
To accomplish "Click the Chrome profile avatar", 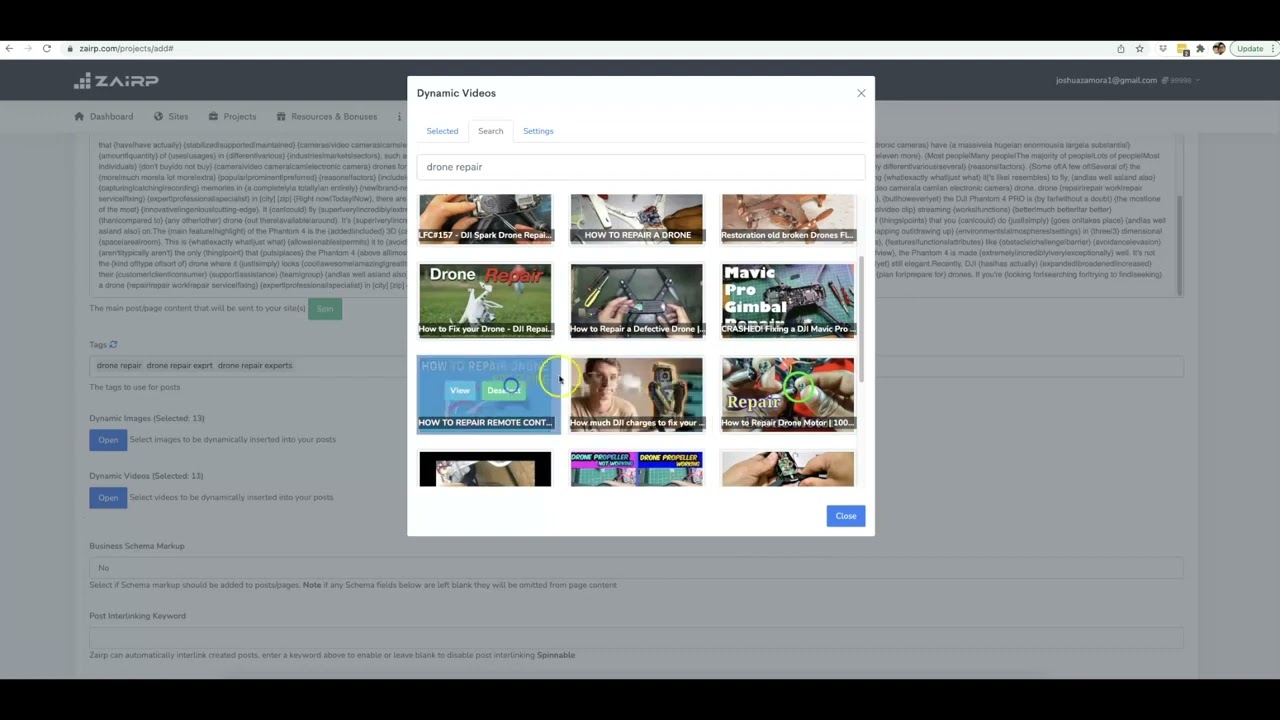I will coord(1218,48).
